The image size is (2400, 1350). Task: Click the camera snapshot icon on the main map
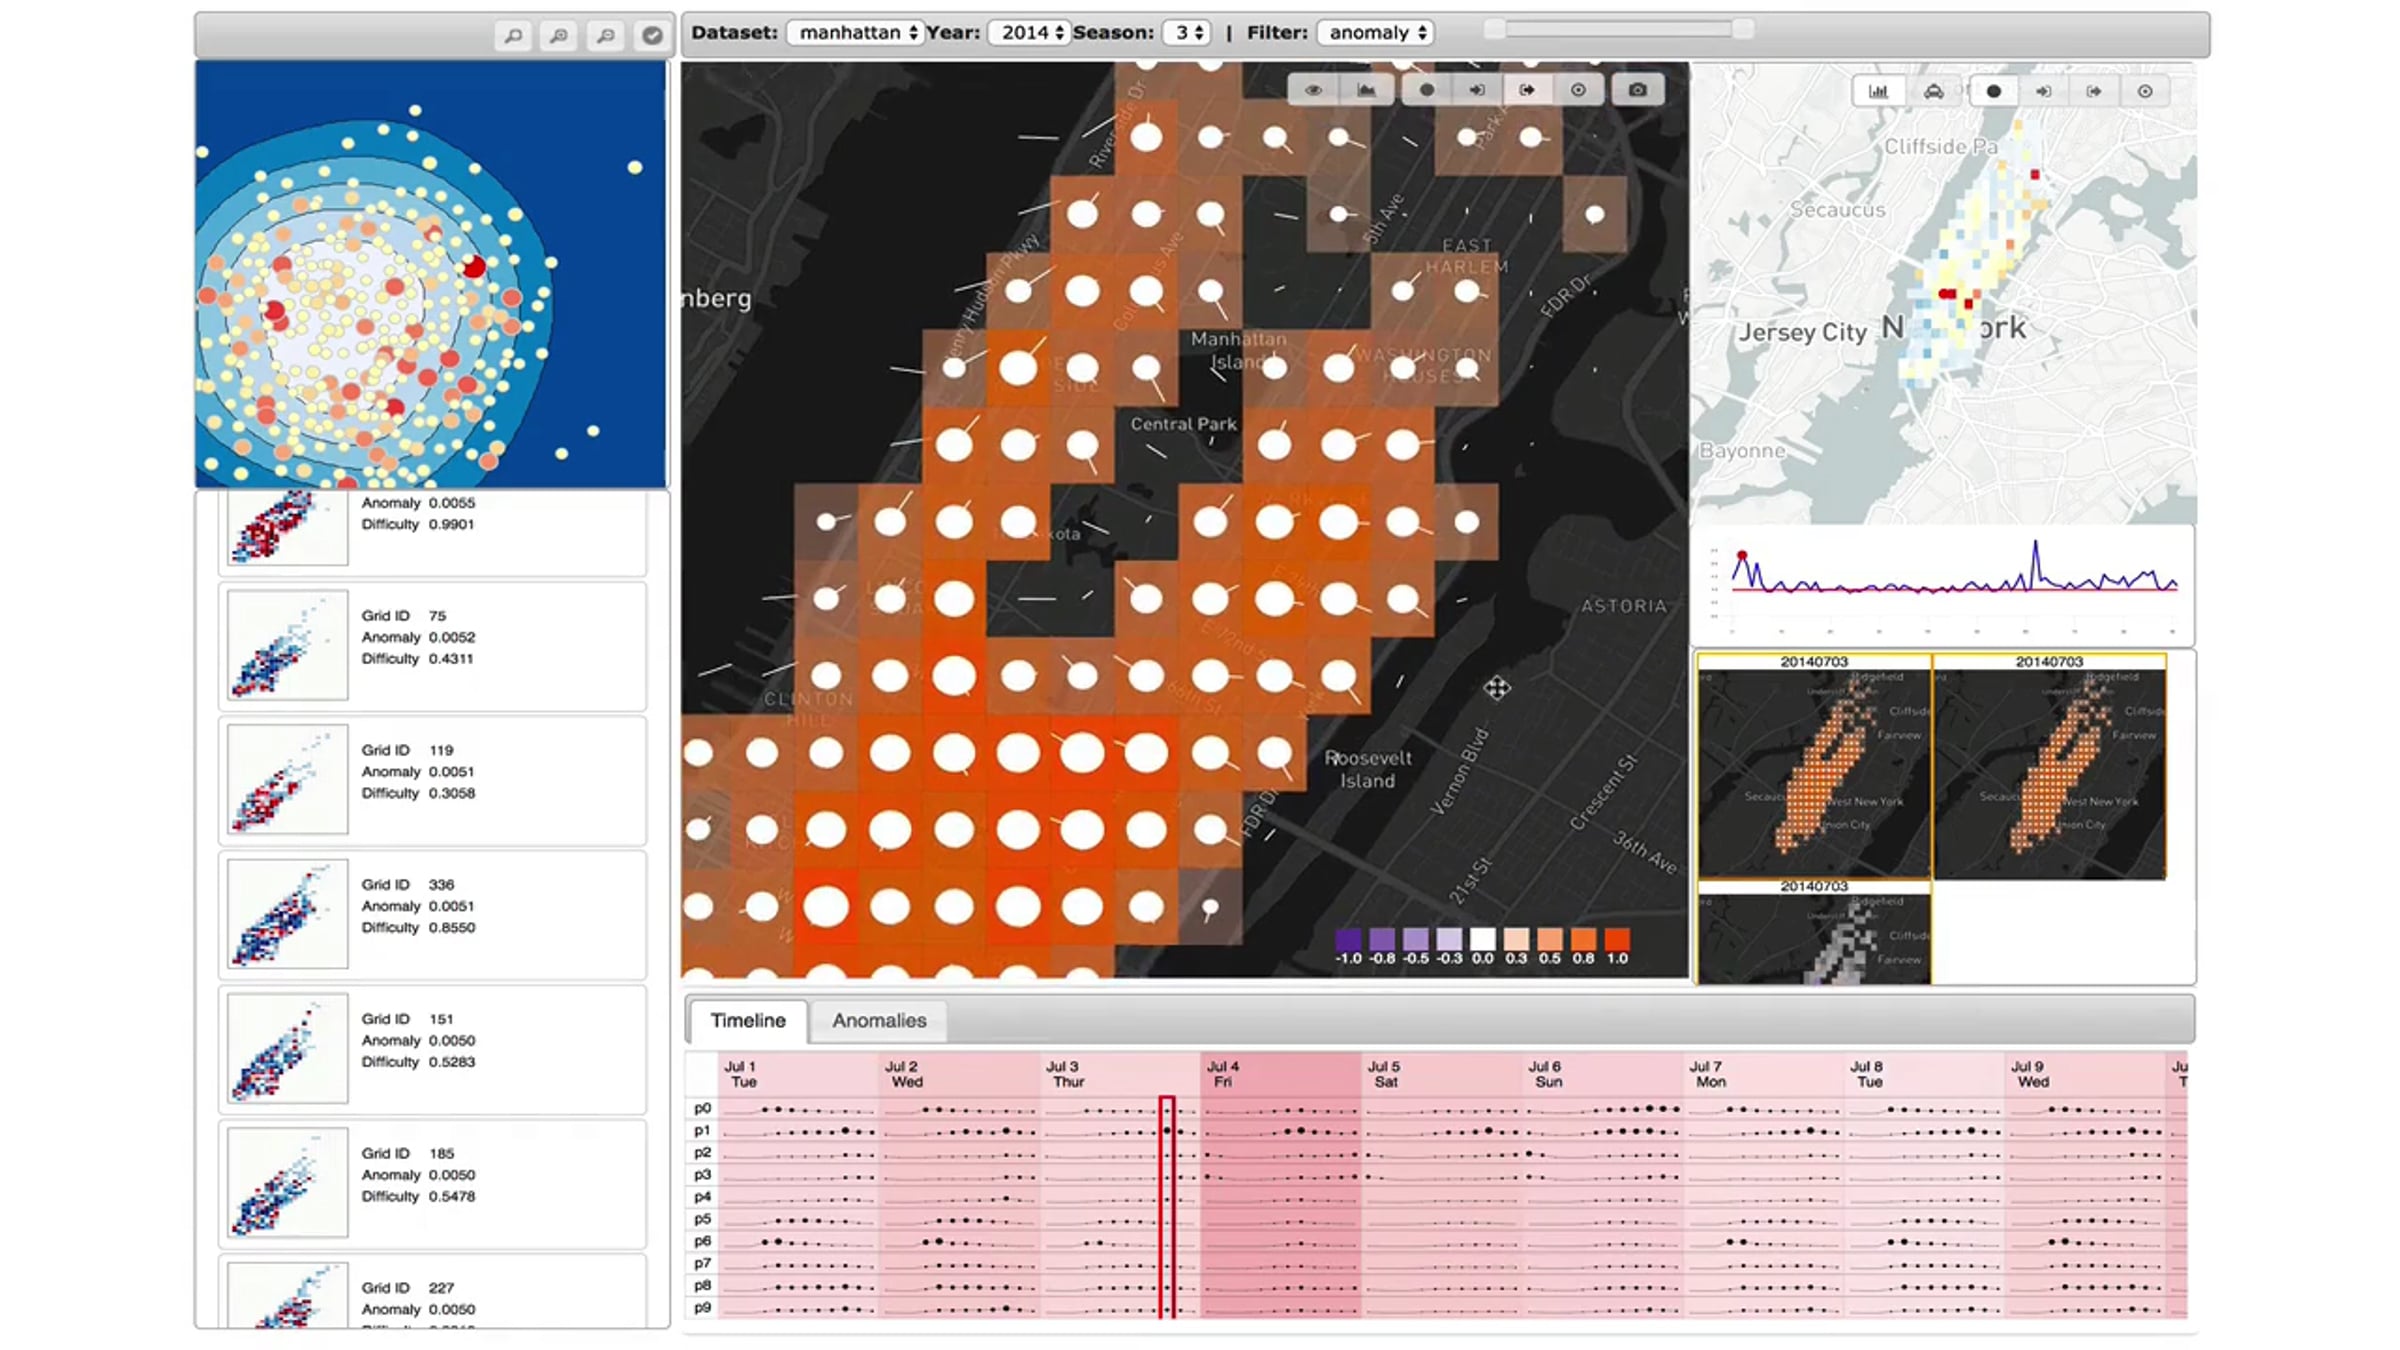[1637, 90]
